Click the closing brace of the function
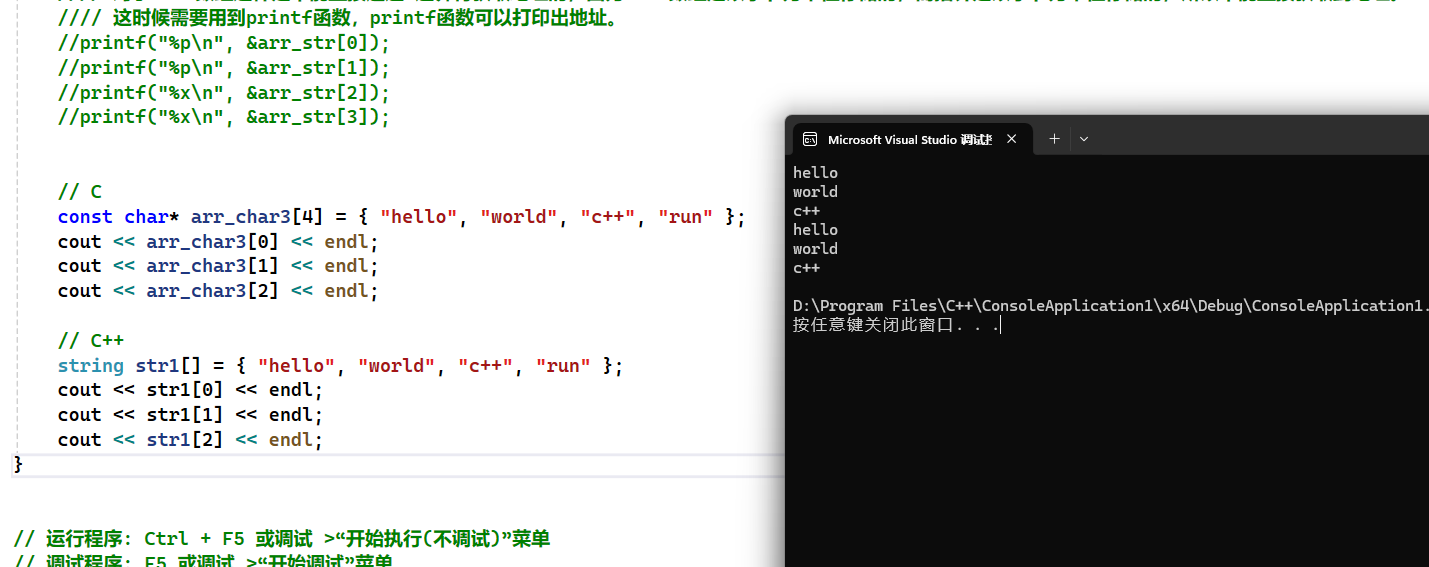 tap(18, 464)
